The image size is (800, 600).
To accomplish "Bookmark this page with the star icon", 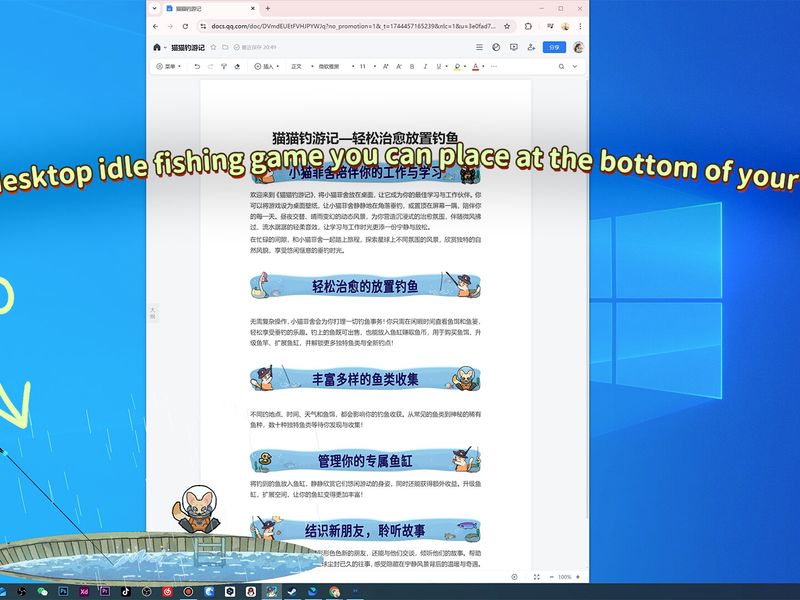I will tap(507, 26).
